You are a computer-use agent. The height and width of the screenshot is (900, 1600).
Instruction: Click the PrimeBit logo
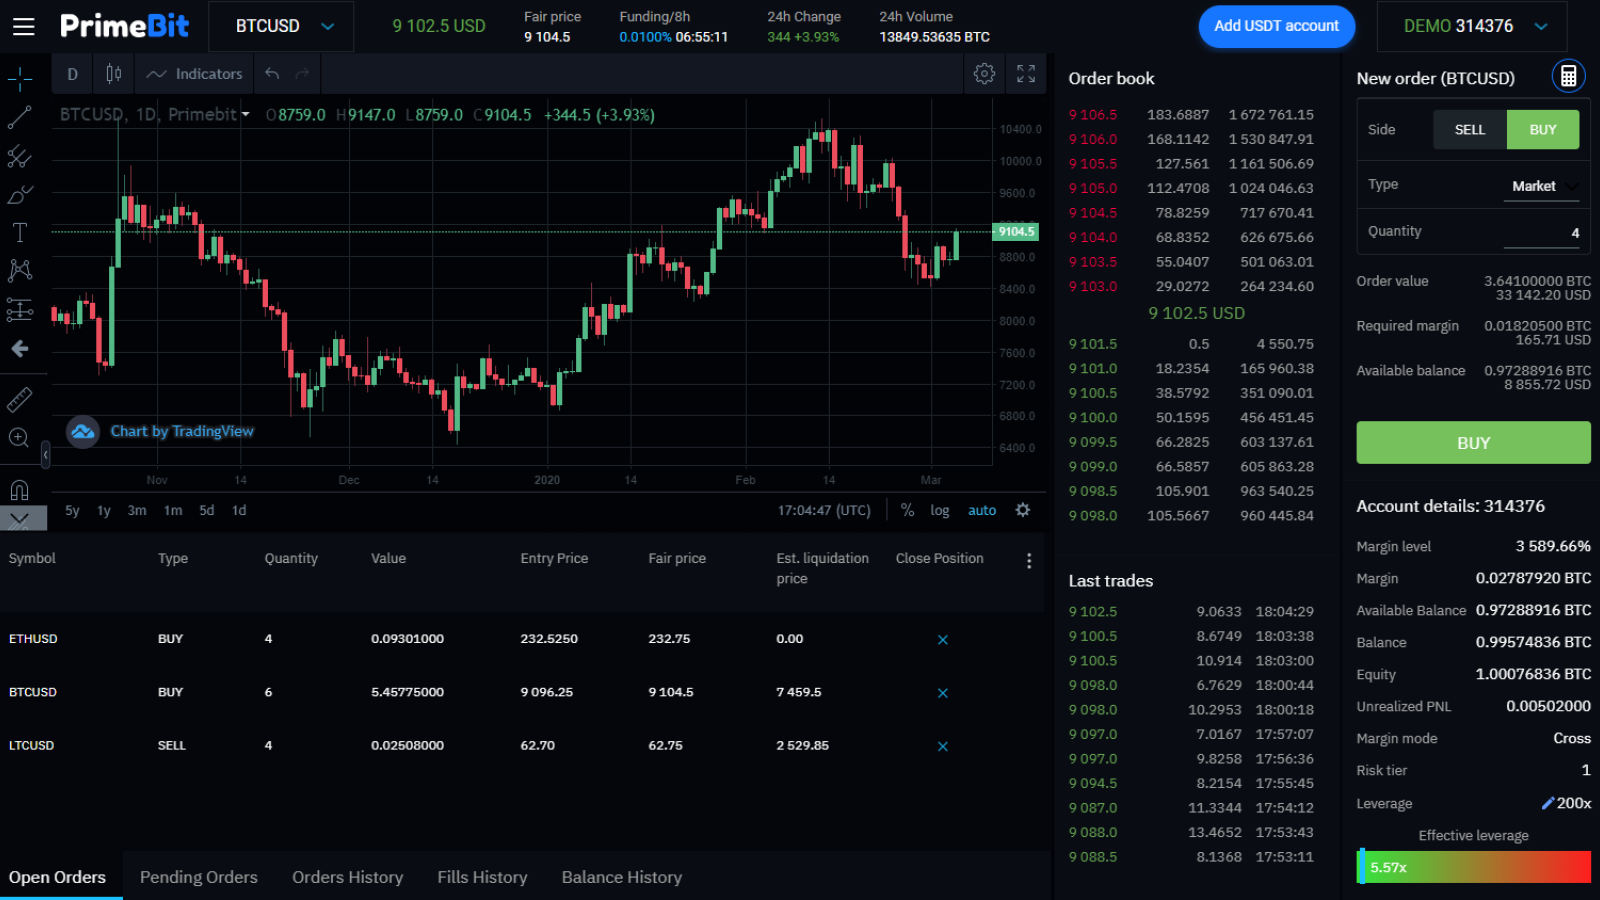125,26
